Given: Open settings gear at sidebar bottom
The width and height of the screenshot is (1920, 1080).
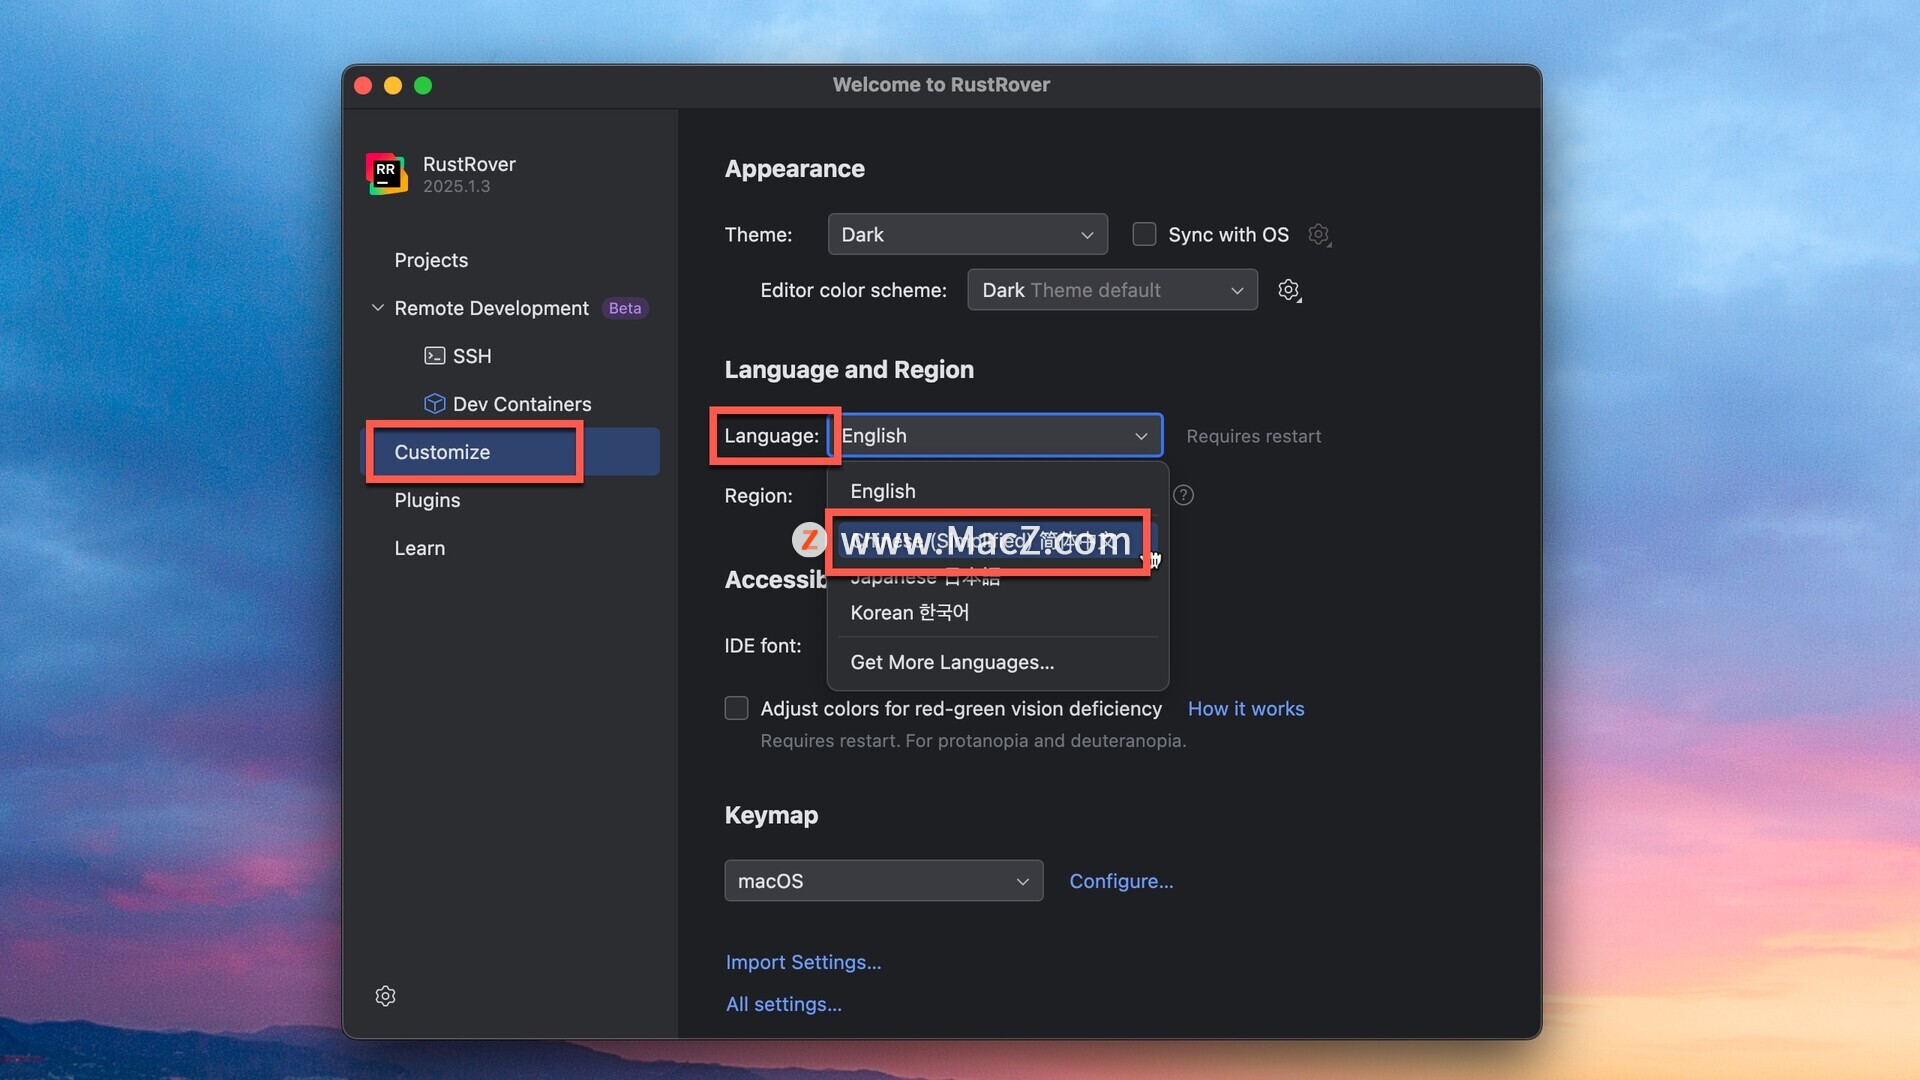Looking at the screenshot, I should pyautogui.click(x=385, y=996).
